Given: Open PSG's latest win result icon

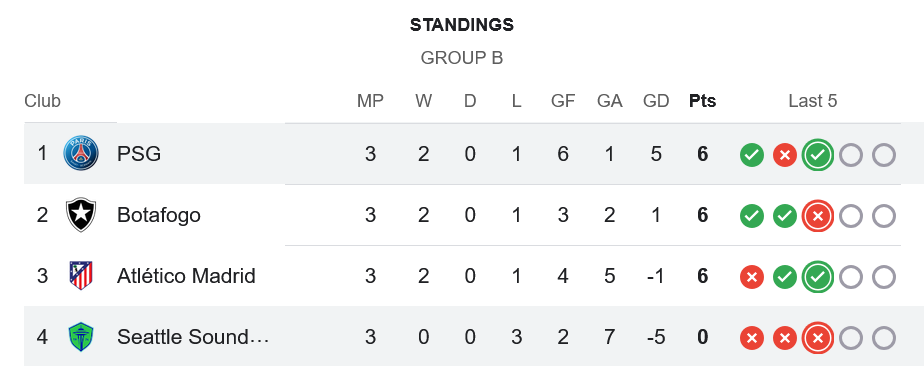Looking at the screenshot, I should point(818,155).
